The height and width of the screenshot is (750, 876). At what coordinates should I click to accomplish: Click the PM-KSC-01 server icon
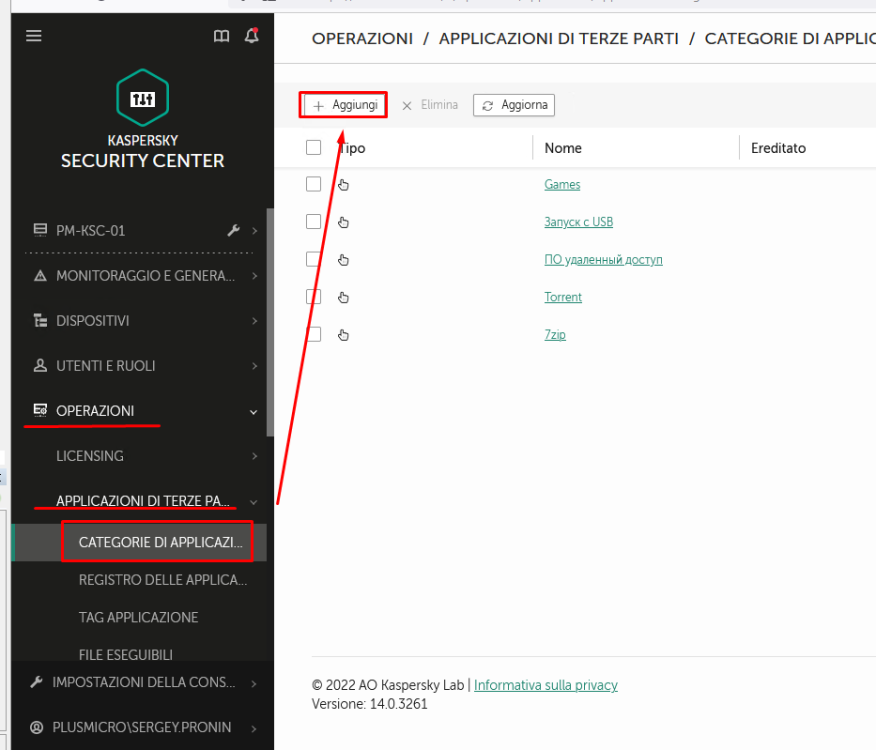click(40, 230)
